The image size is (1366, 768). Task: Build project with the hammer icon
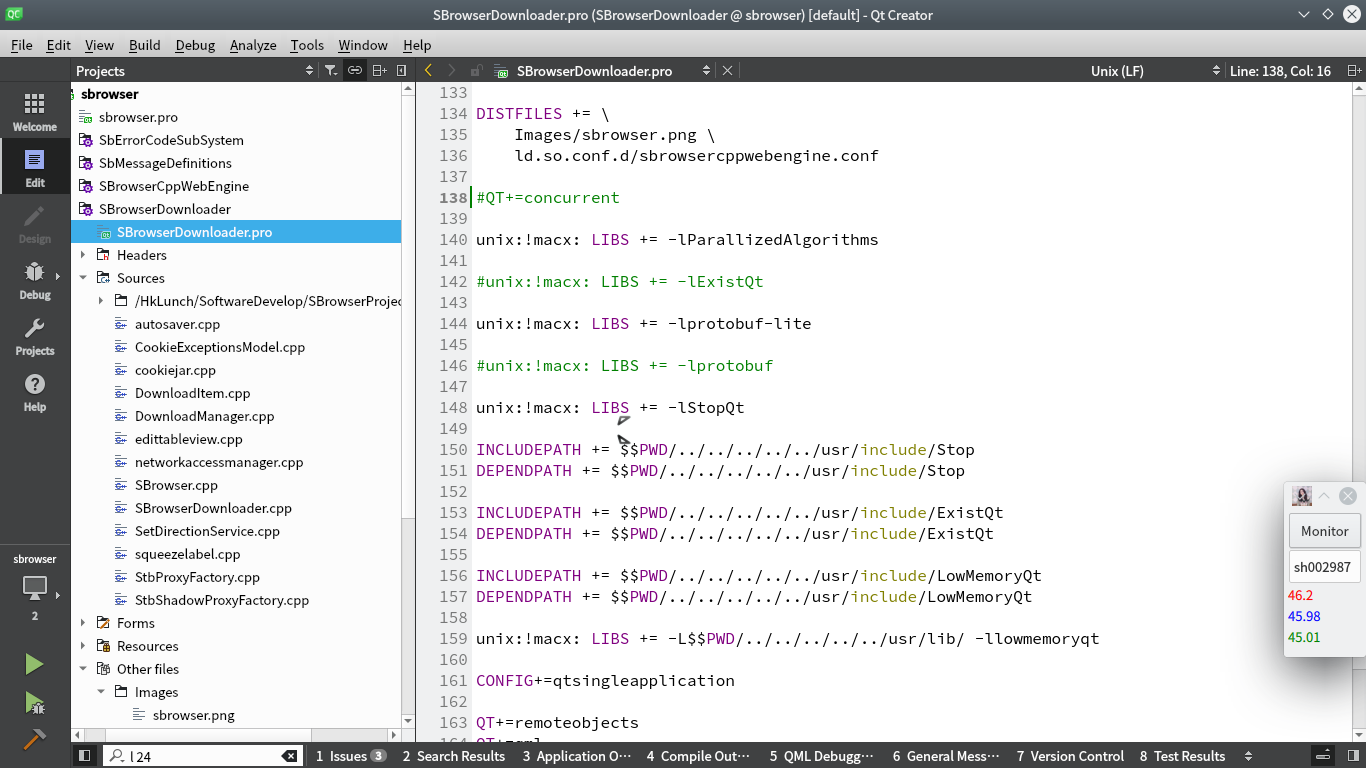[35, 739]
